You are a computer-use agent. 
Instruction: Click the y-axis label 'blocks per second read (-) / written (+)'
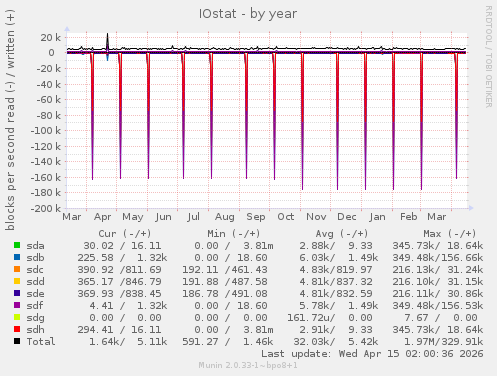coord(10,120)
